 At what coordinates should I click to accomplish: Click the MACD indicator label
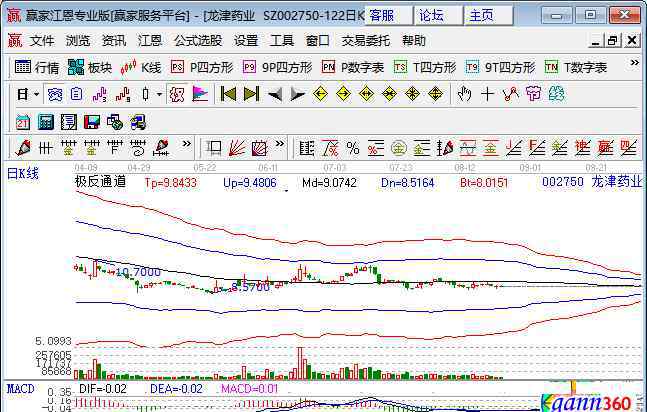click(21, 389)
